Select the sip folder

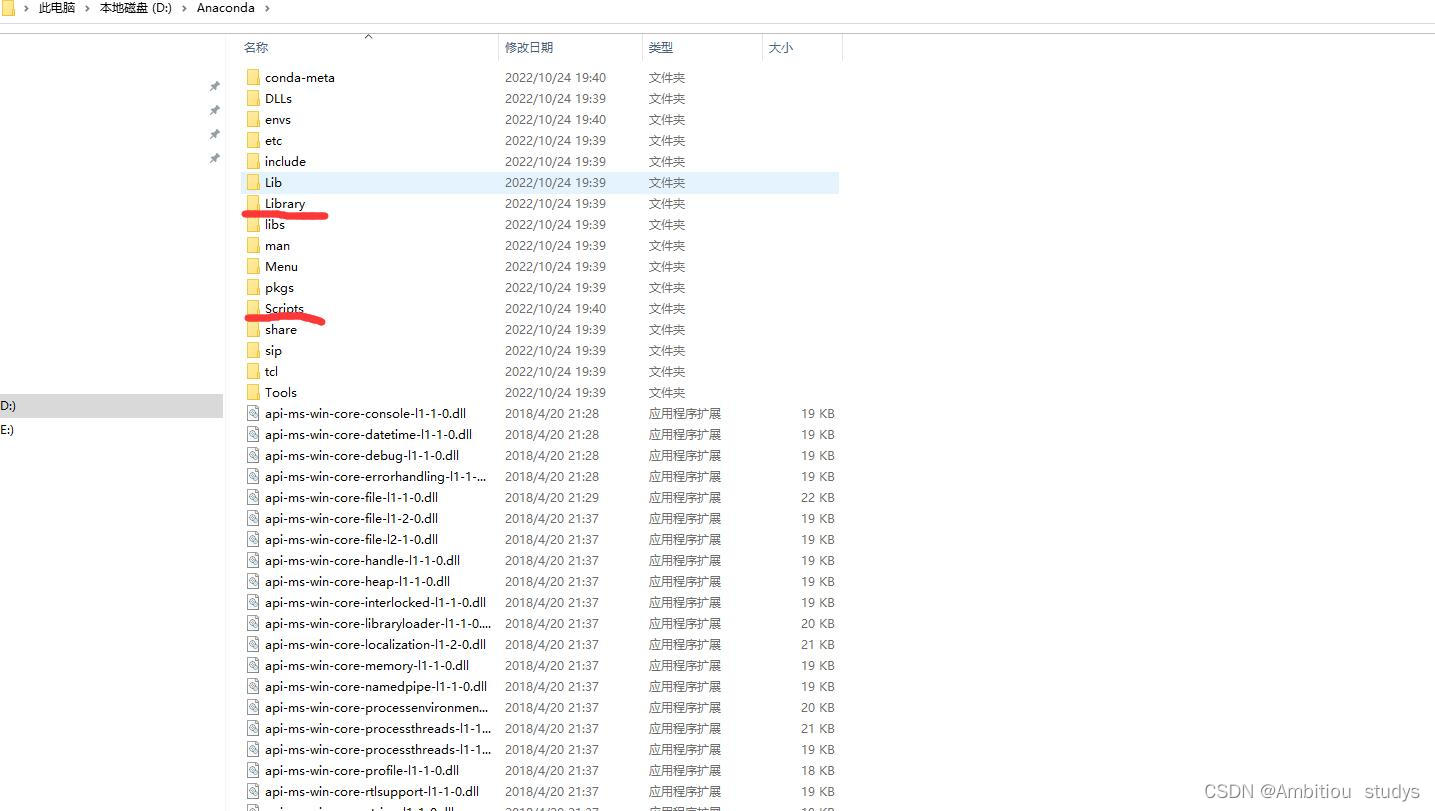[x=270, y=350]
